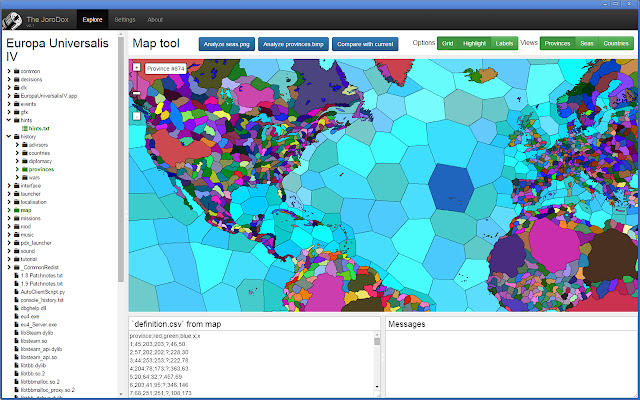Click Analyze provinces.bmp button
Image resolution: width=640 pixels, height=400 pixels.
[293, 44]
